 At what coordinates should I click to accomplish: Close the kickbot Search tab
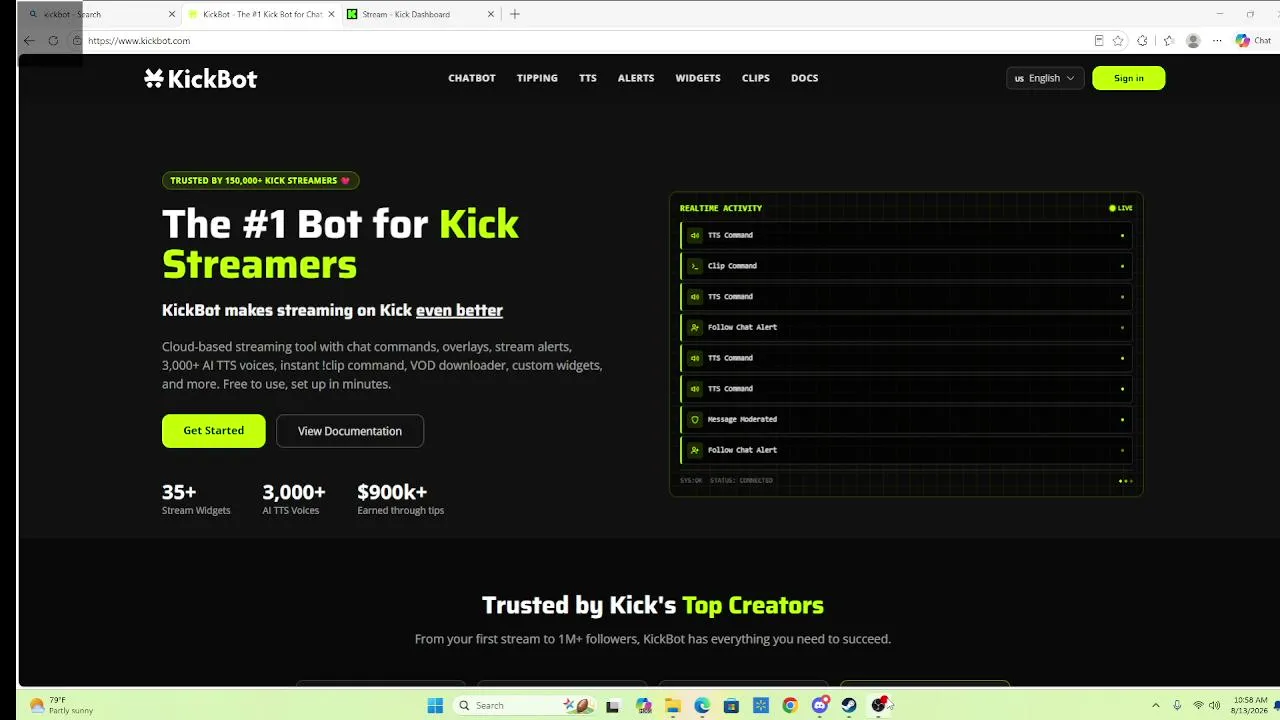click(172, 15)
